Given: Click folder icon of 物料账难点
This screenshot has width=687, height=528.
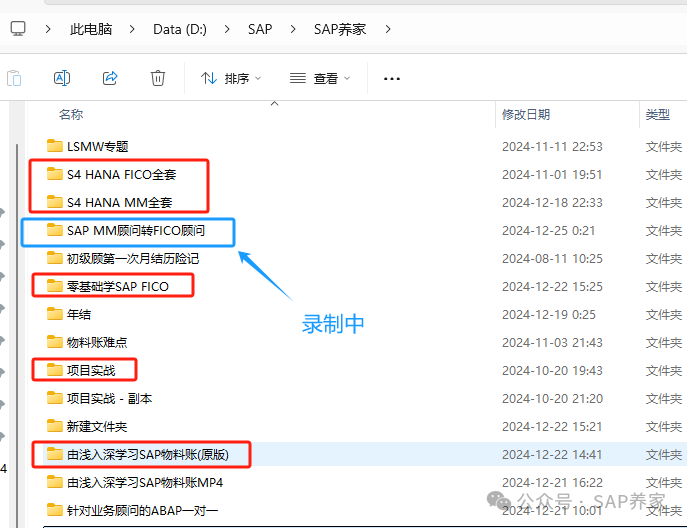Looking at the screenshot, I should tap(55, 342).
